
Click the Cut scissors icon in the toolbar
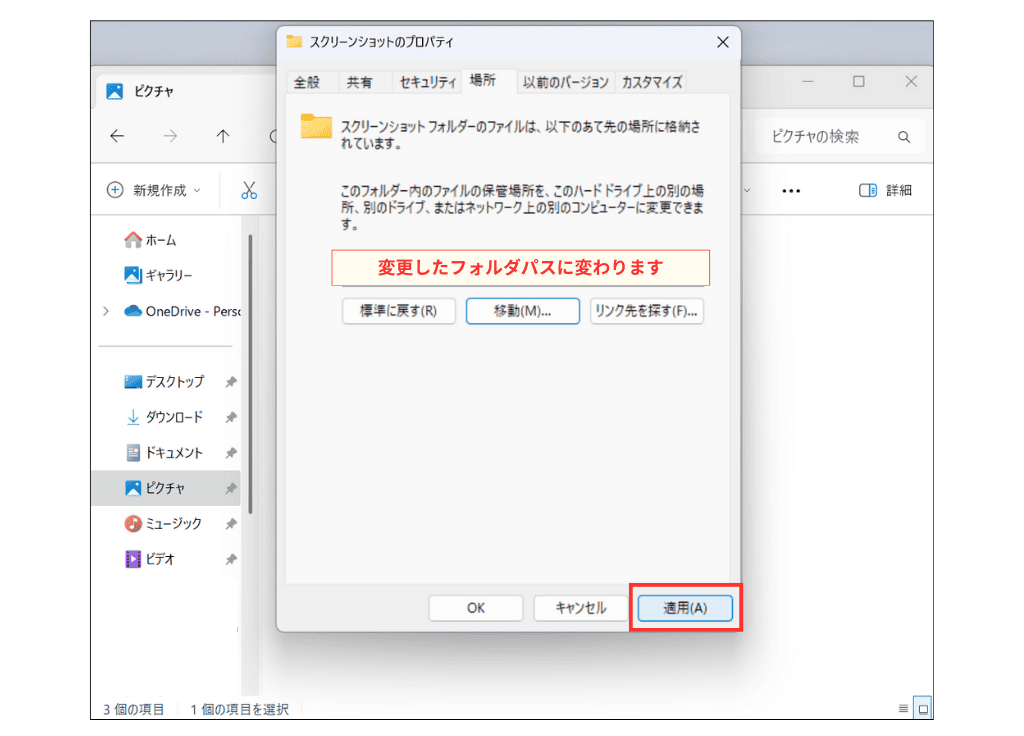click(x=249, y=189)
